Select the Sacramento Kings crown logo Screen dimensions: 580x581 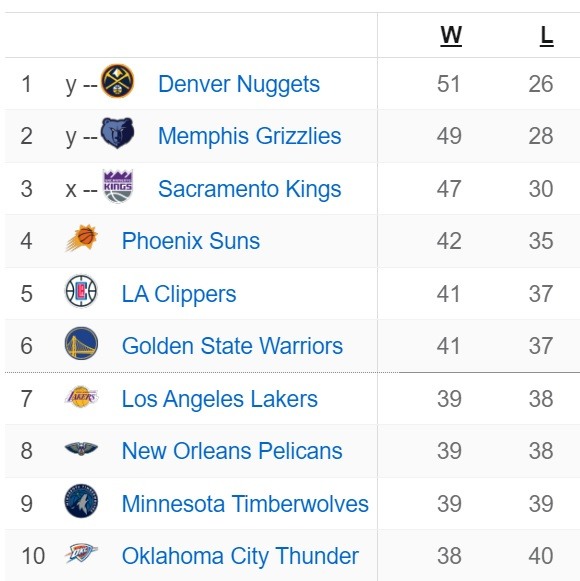point(117,186)
